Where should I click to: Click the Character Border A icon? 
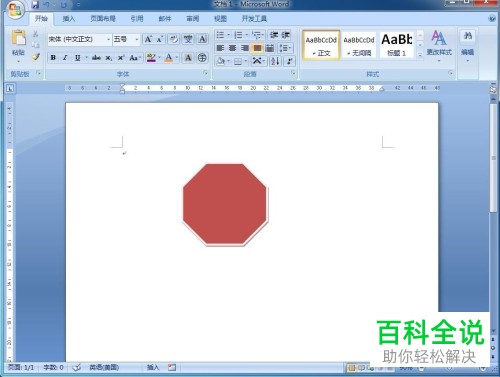click(x=202, y=39)
